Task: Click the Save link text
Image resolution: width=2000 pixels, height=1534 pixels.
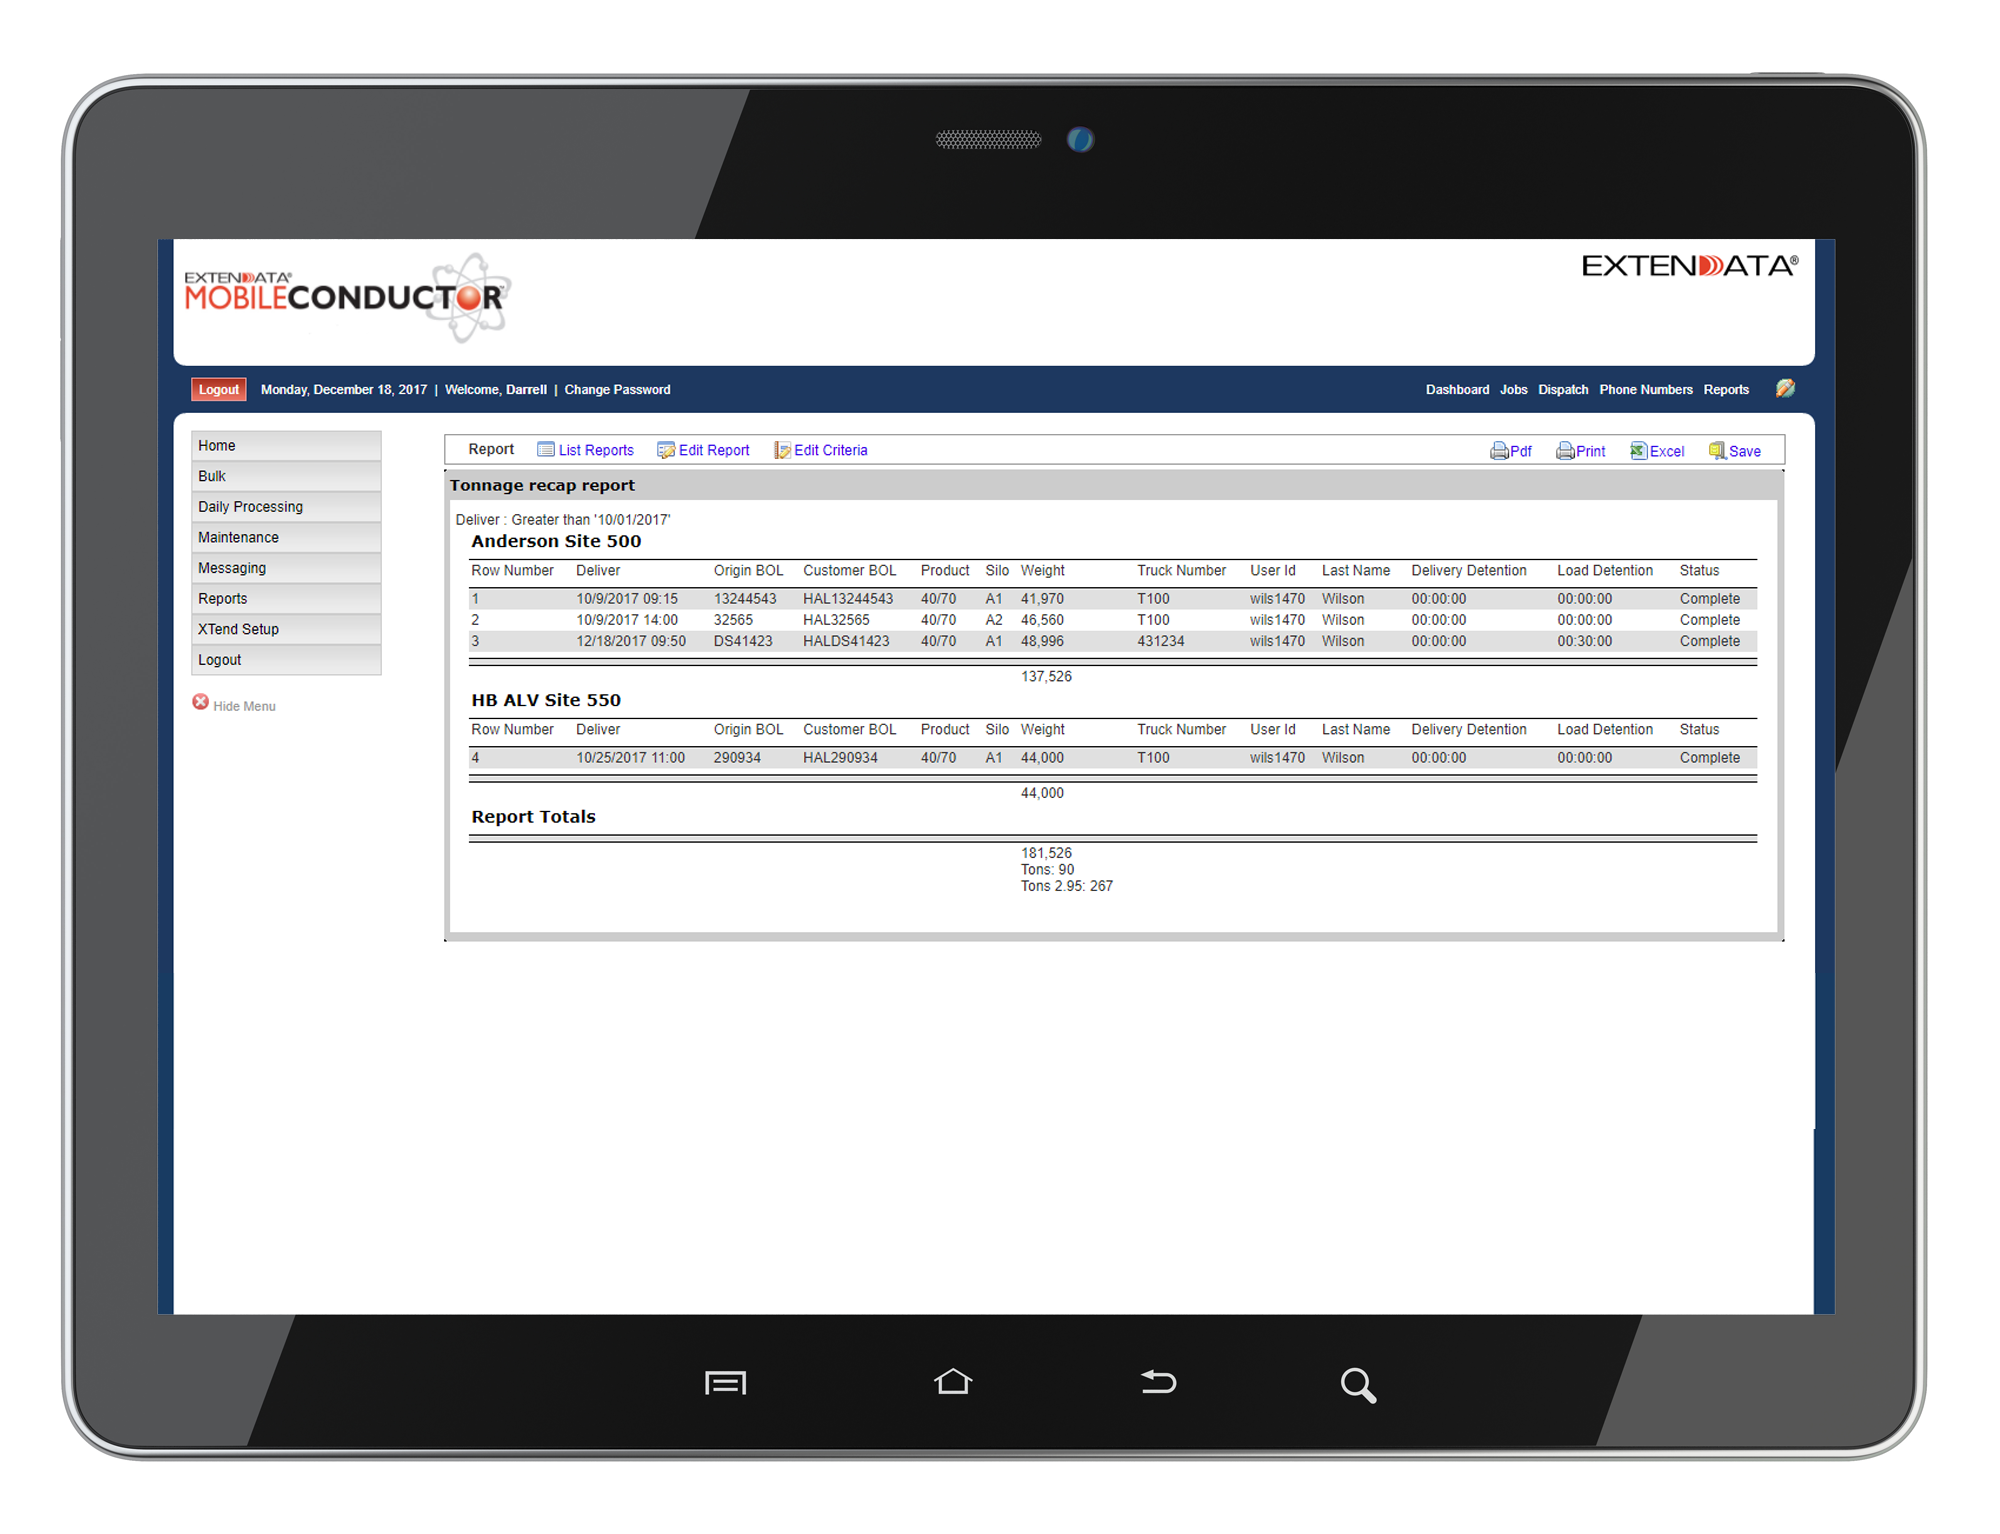Action: tap(1745, 451)
